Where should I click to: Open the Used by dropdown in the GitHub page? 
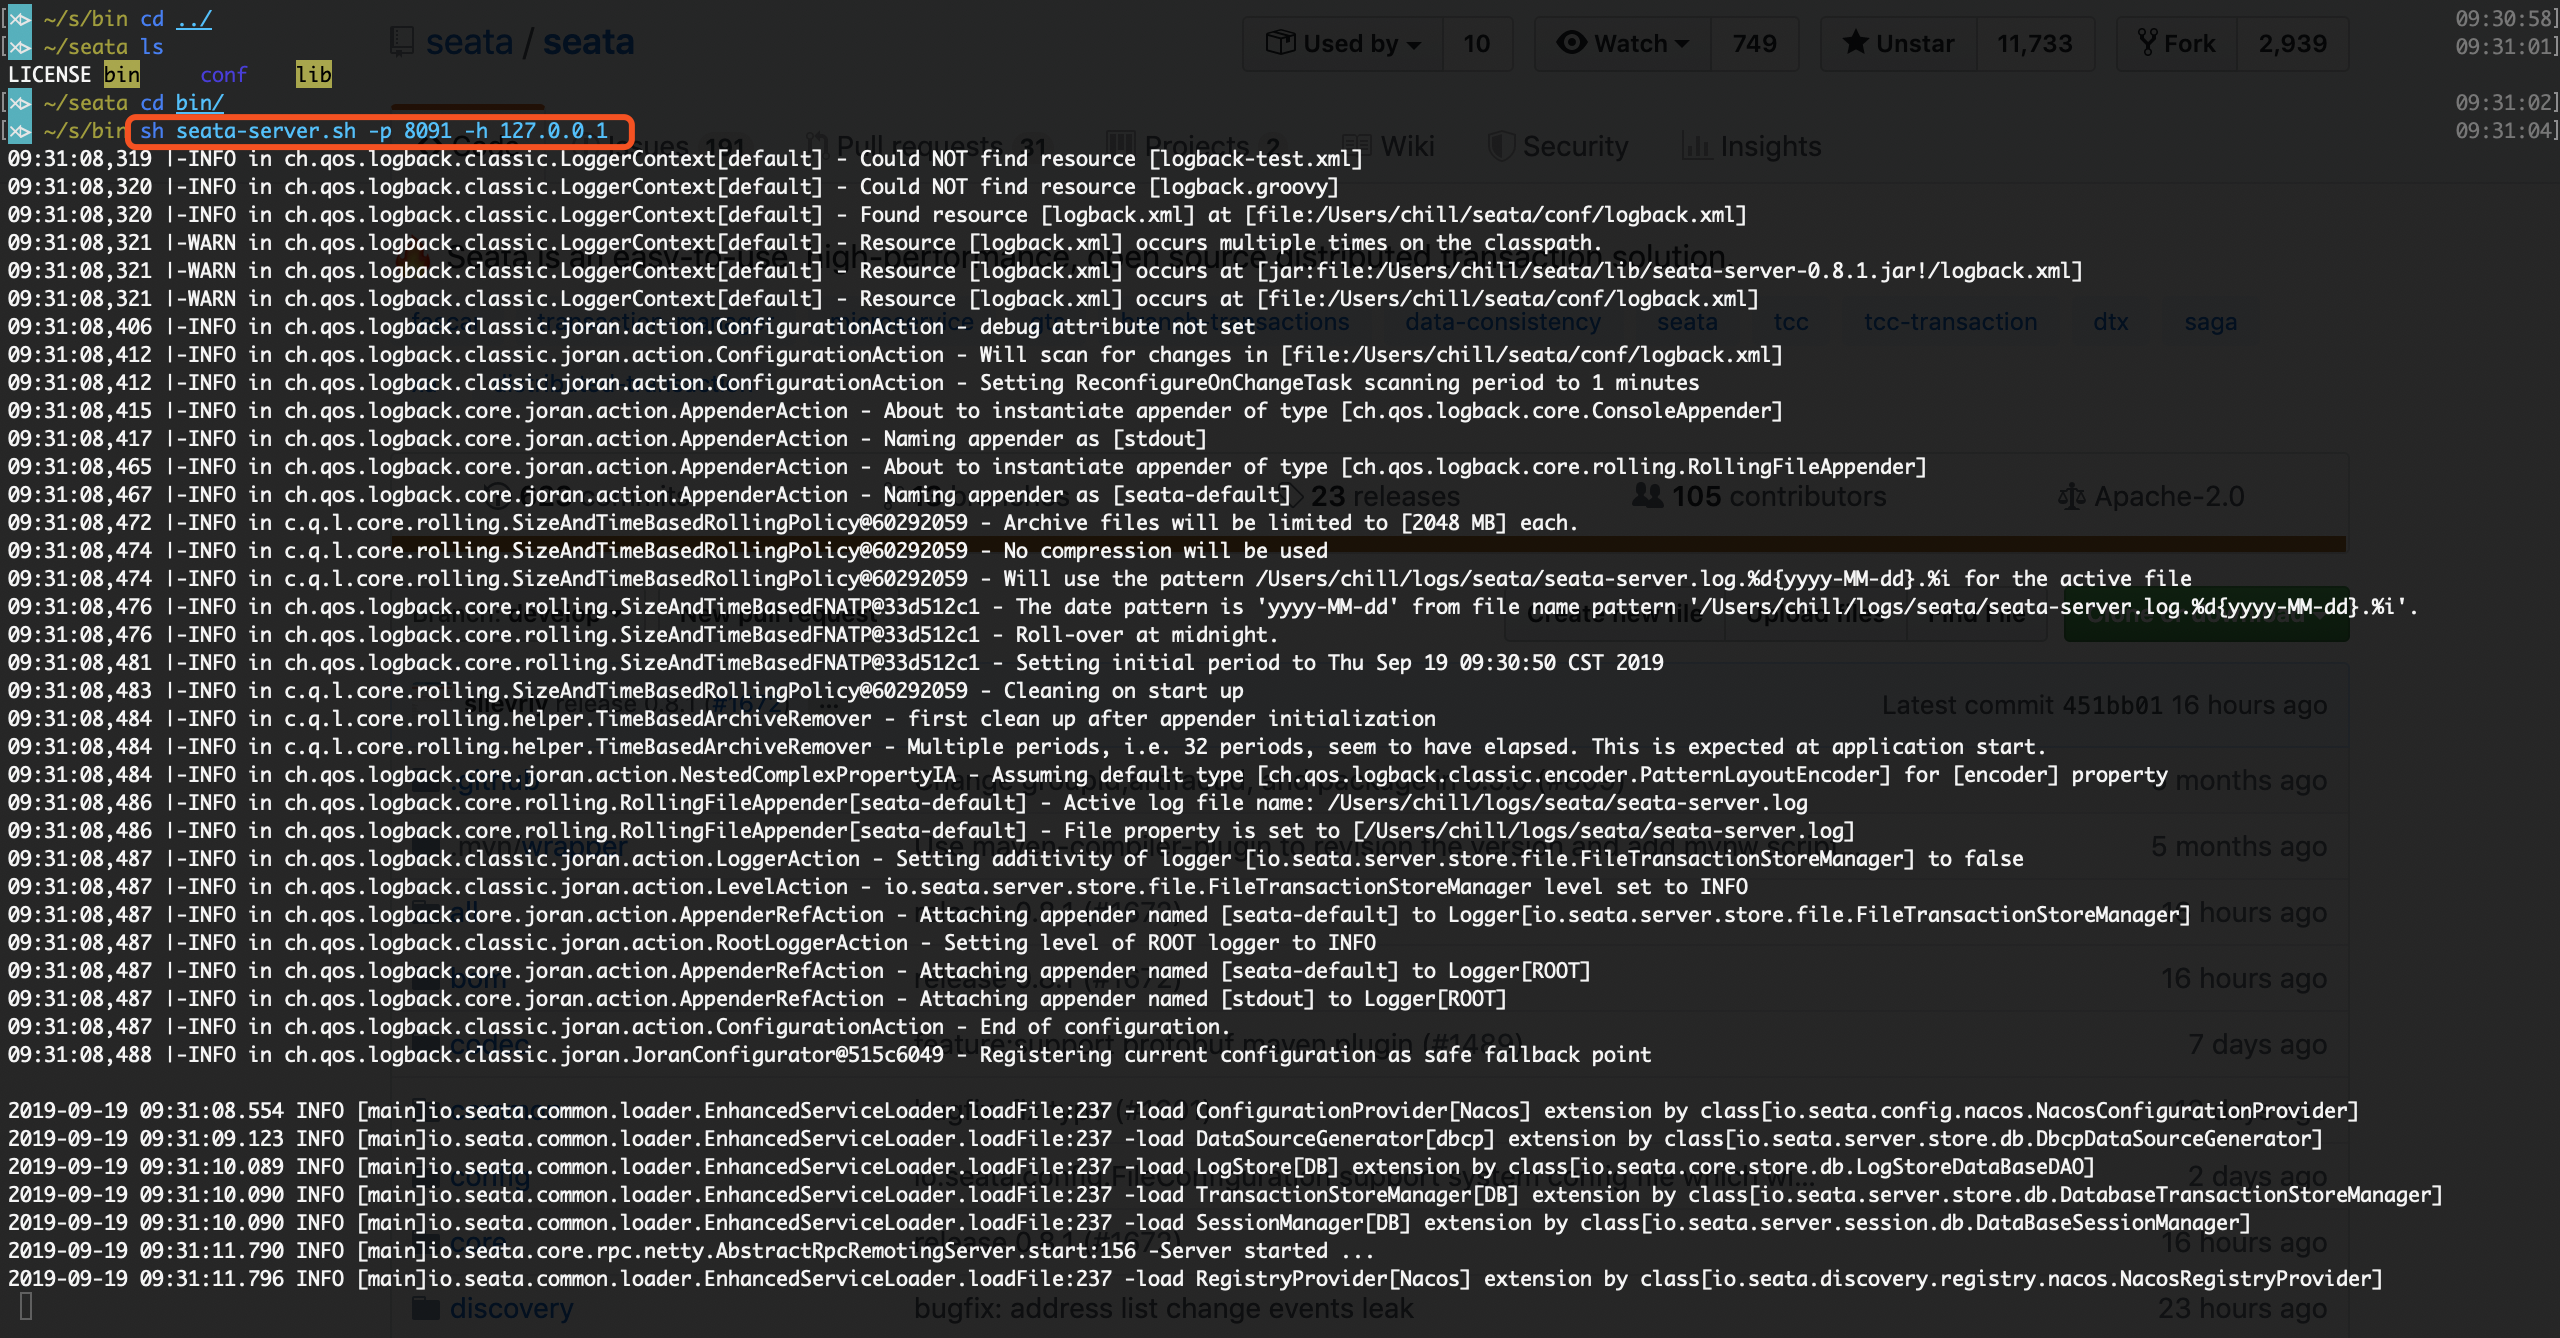(1344, 44)
